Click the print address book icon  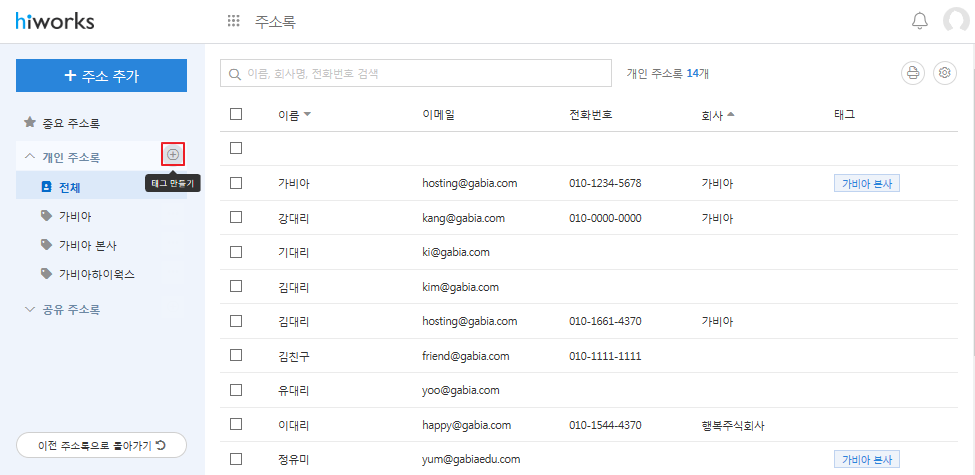click(912, 73)
